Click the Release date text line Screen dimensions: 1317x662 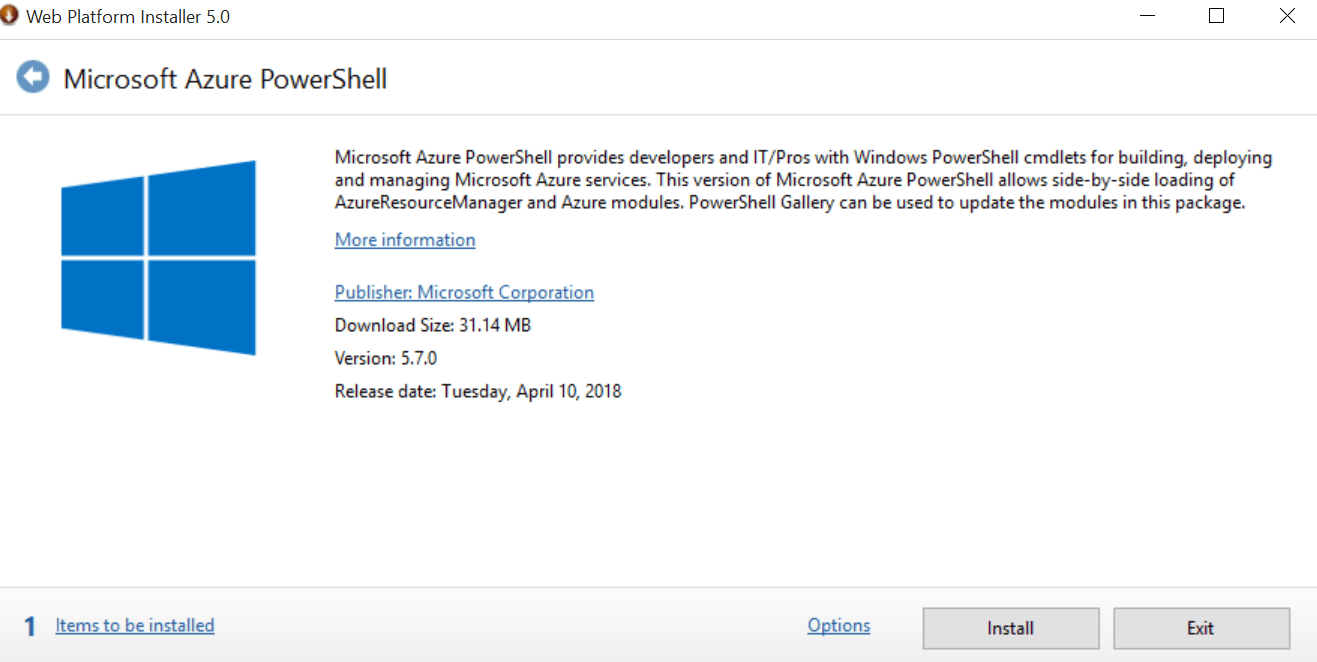tap(478, 391)
